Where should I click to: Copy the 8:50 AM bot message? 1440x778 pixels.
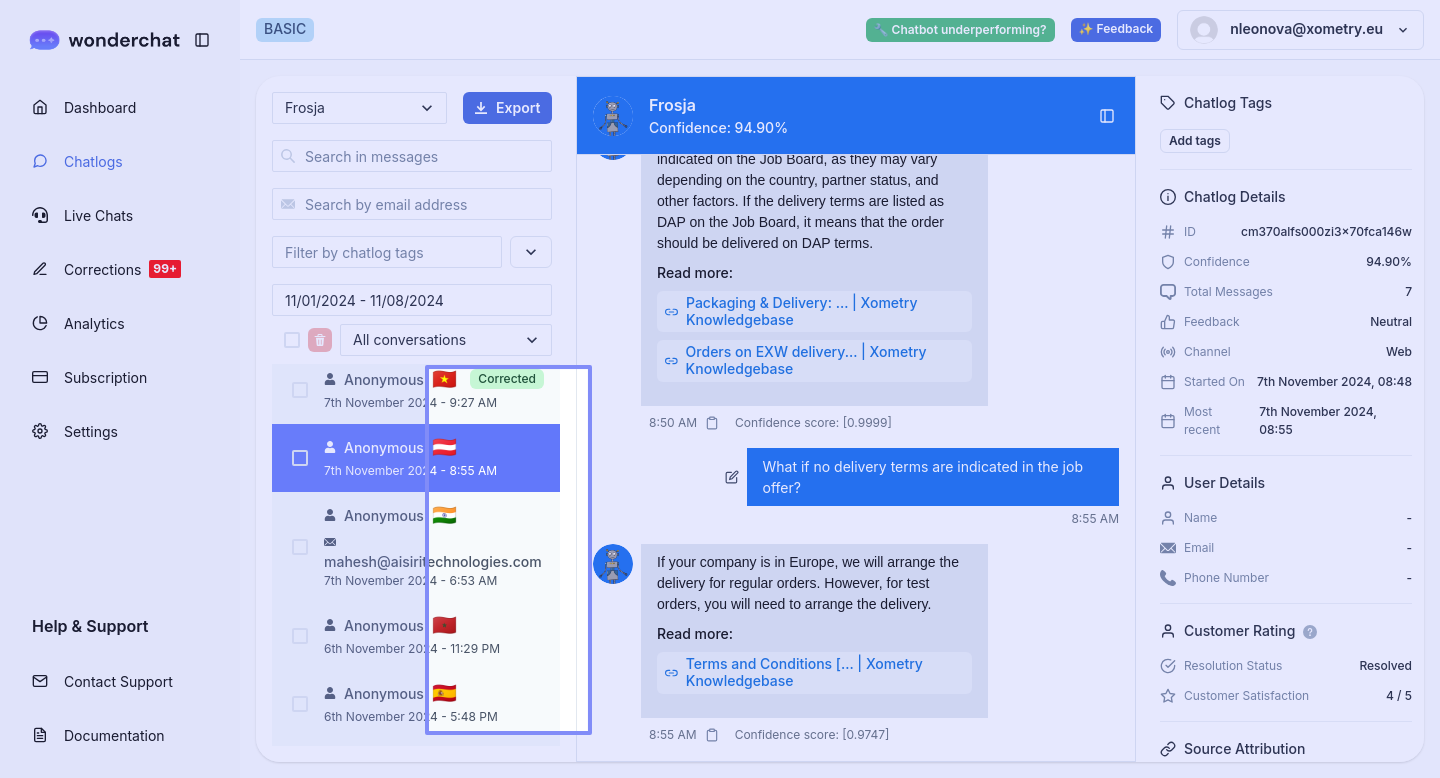pyautogui.click(x=712, y=423)
